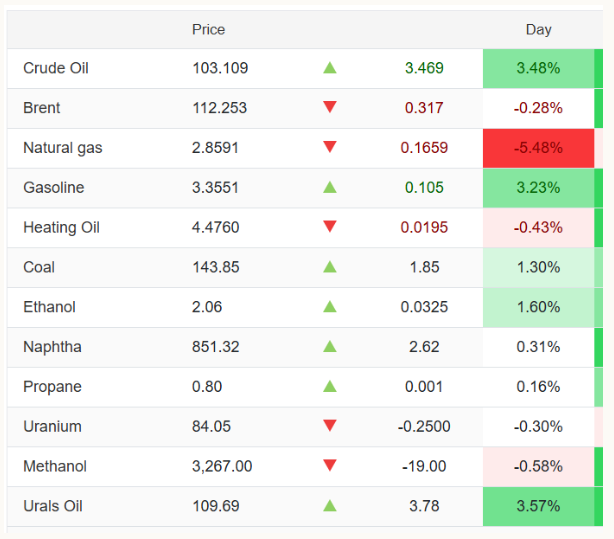Click the red down arrow for Natural gas
Viewport: 614px width, 539px height.
[330, 147]
